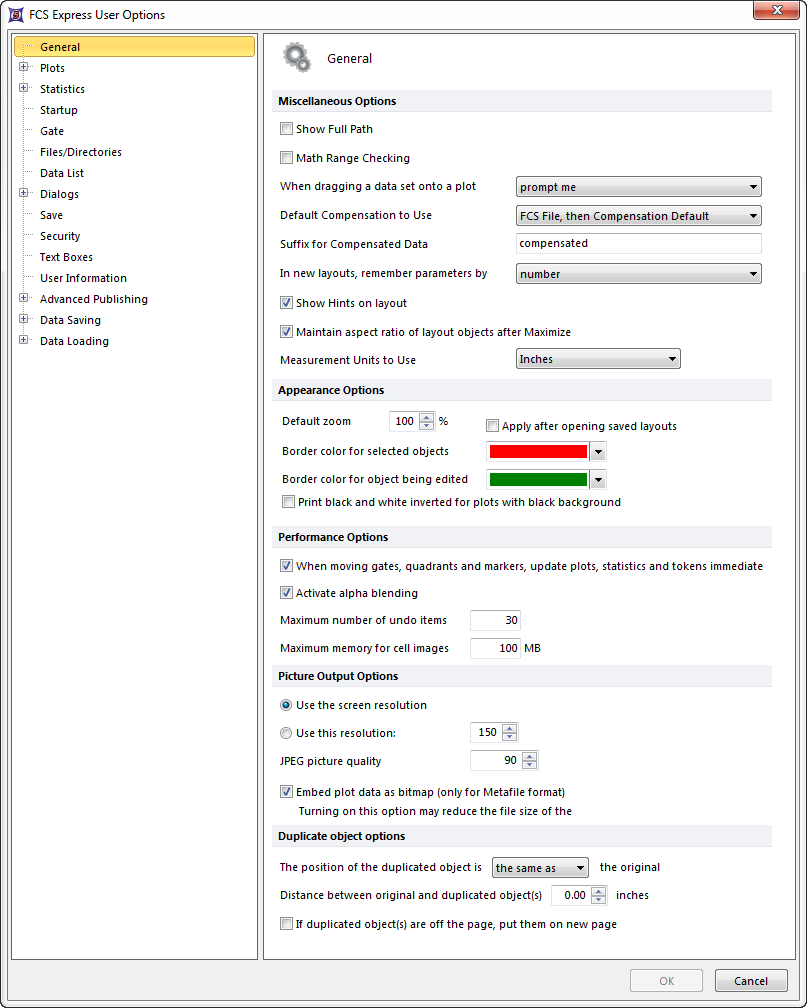Click the FCS Express title bar icon
This screenshot has height=1008, width=807.
click(x=15, y=14)
